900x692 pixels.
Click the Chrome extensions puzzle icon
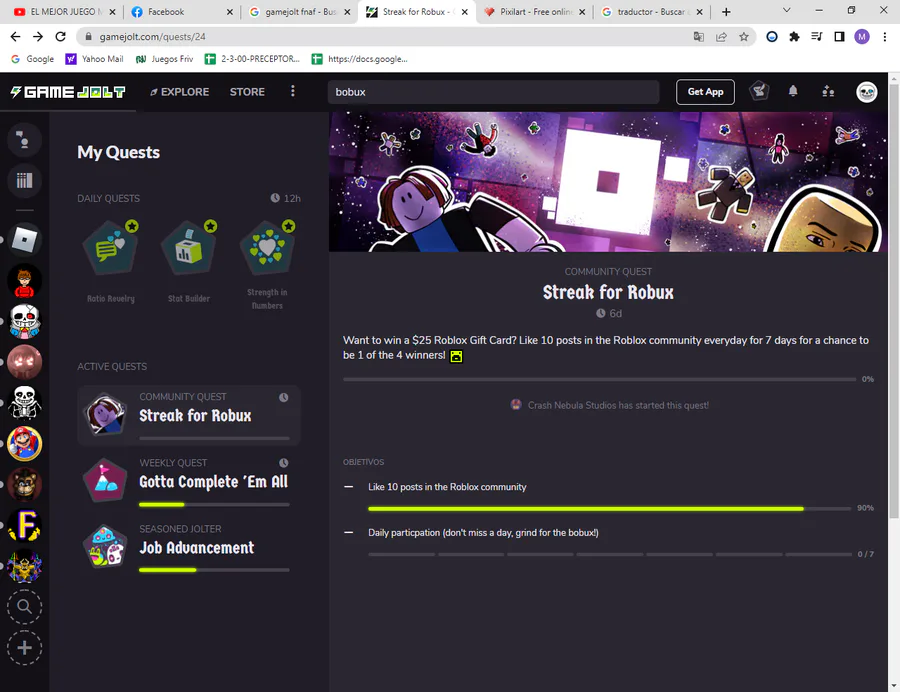794,37
